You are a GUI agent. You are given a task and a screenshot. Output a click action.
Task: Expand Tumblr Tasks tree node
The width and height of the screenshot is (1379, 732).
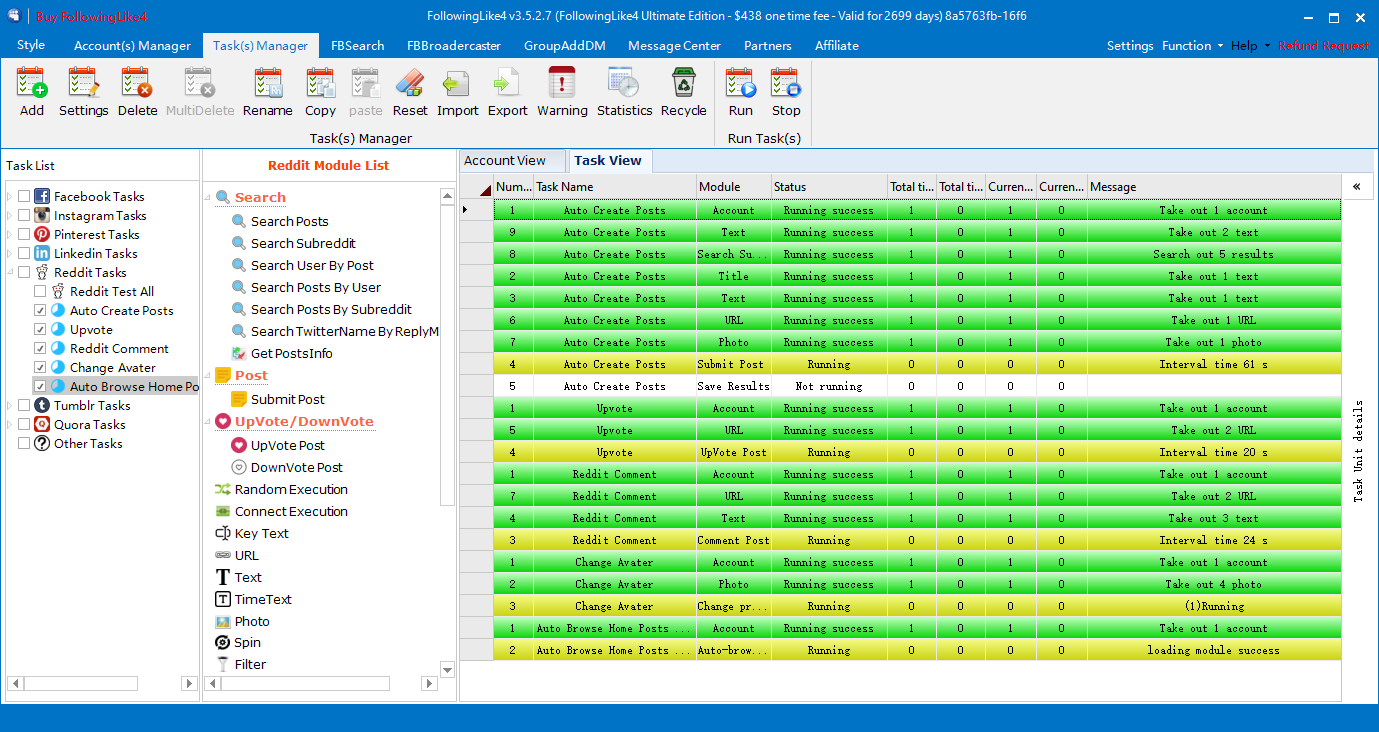tap(10, 405)
